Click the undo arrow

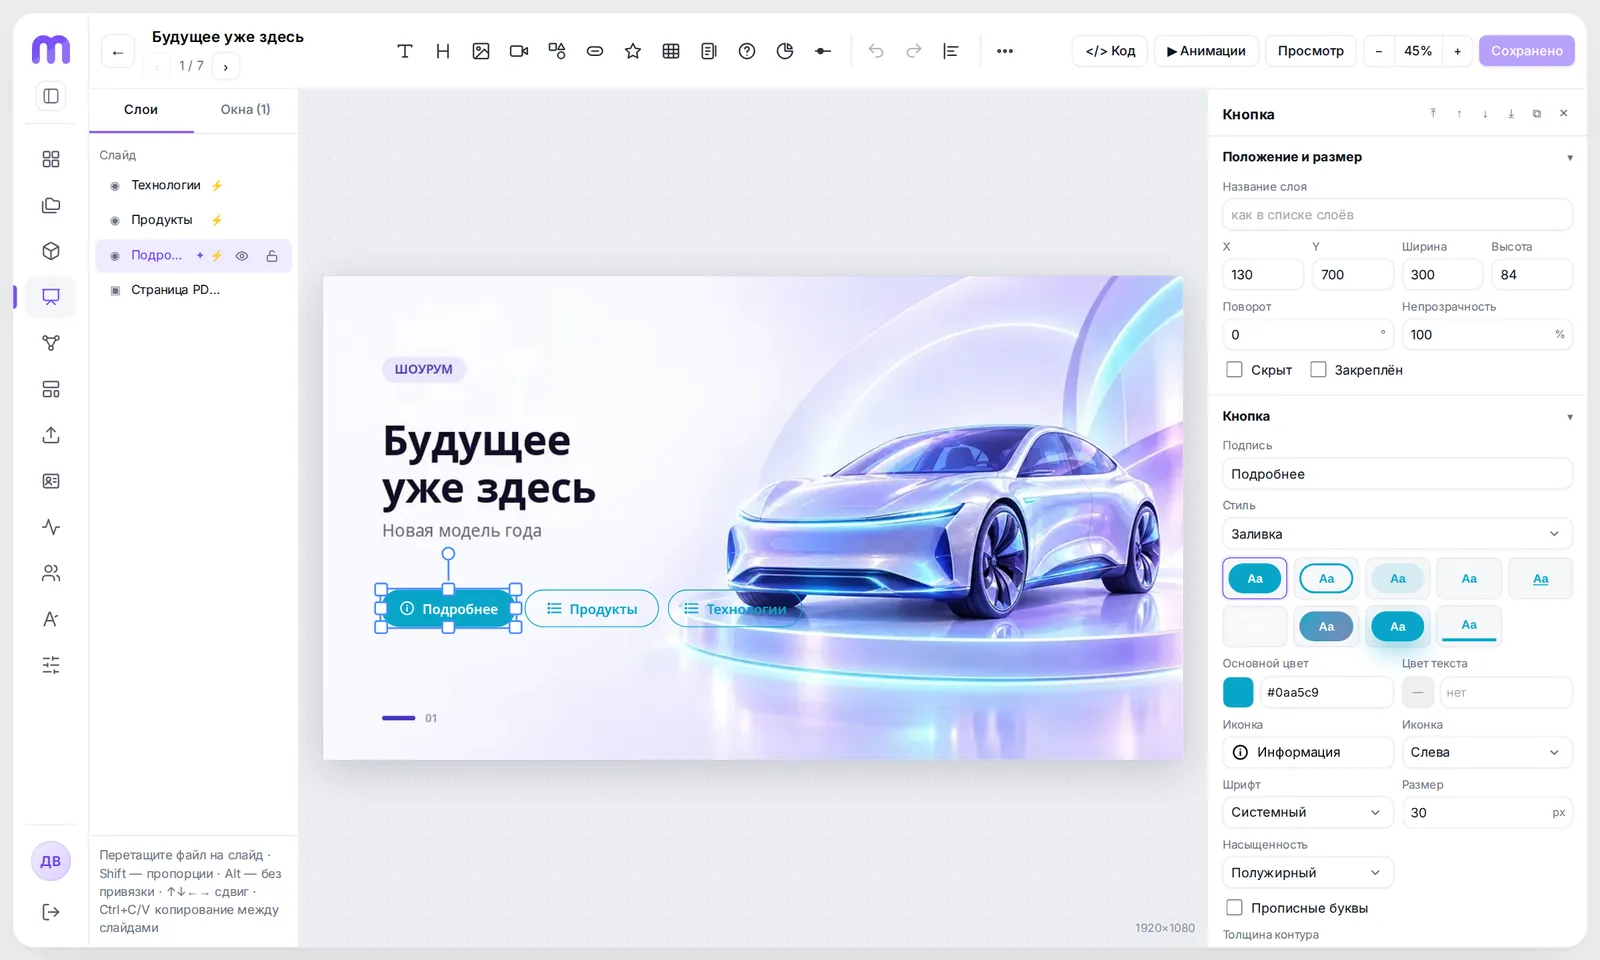coord(876,51)
